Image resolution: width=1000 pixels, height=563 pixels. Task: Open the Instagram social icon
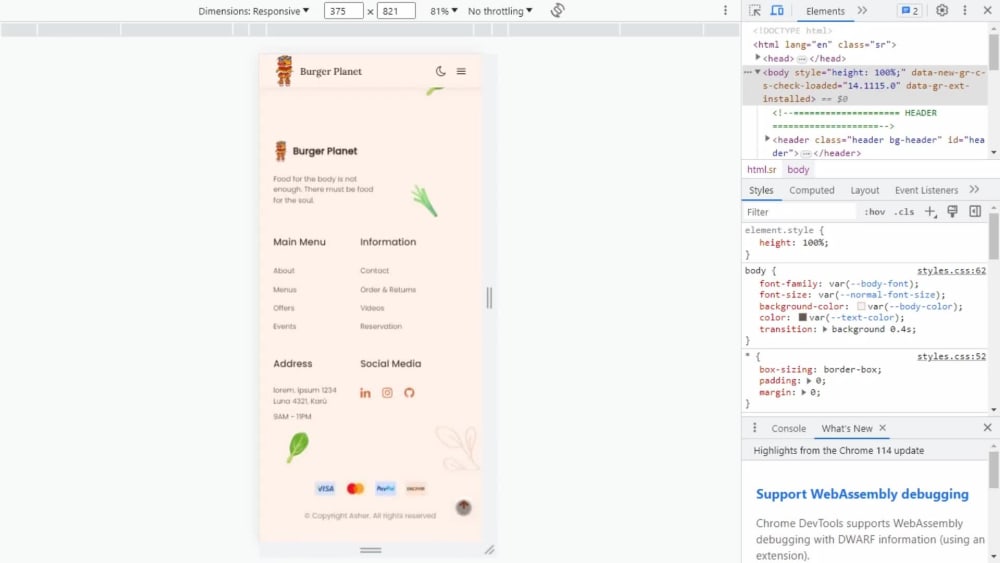387,393
